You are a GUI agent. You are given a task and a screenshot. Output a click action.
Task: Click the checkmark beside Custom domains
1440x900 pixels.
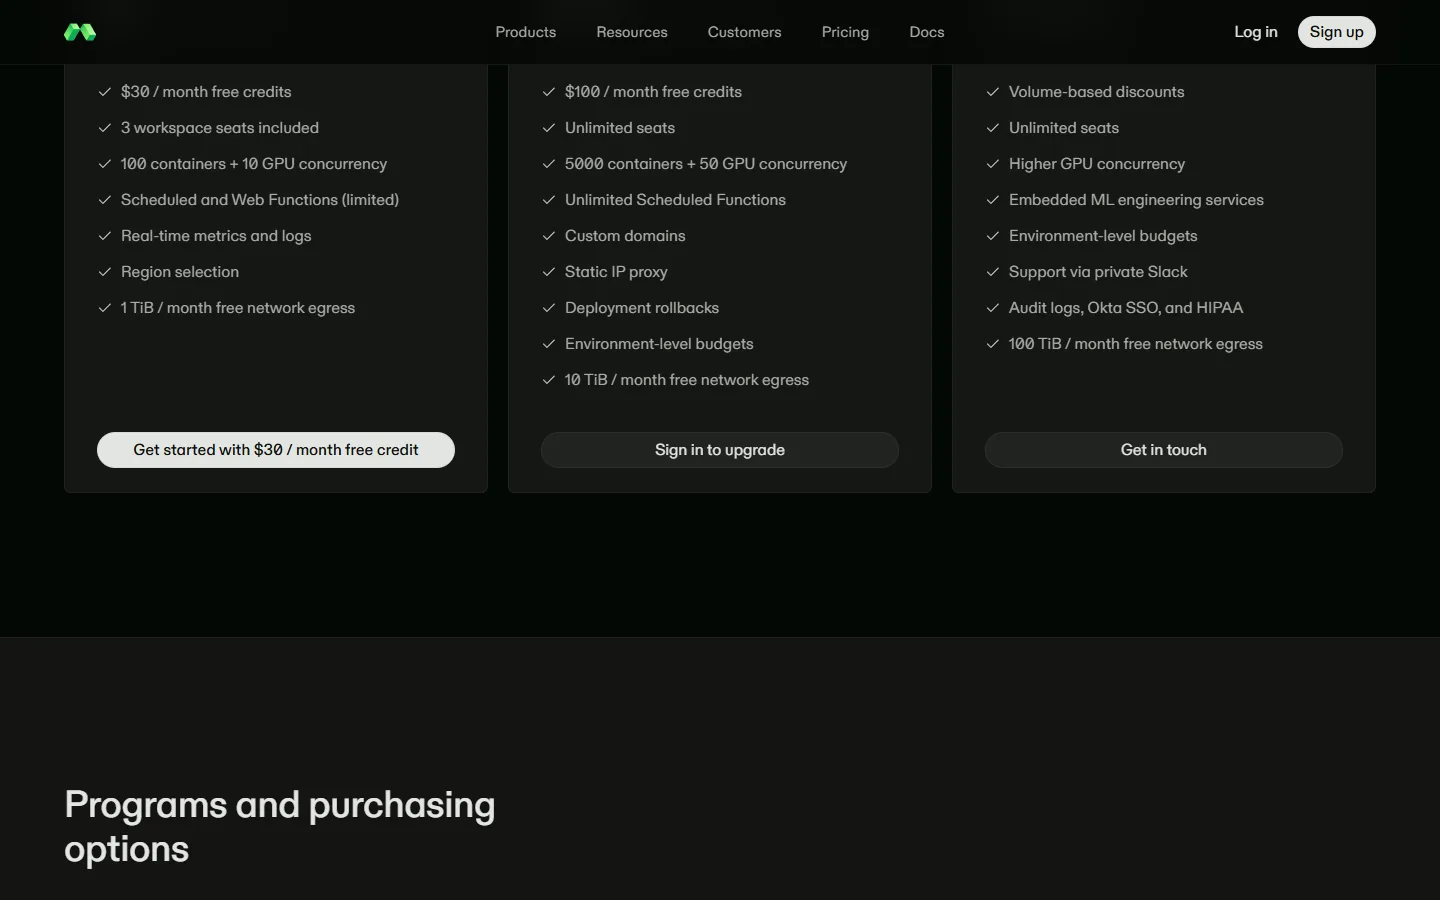point(548,236)
